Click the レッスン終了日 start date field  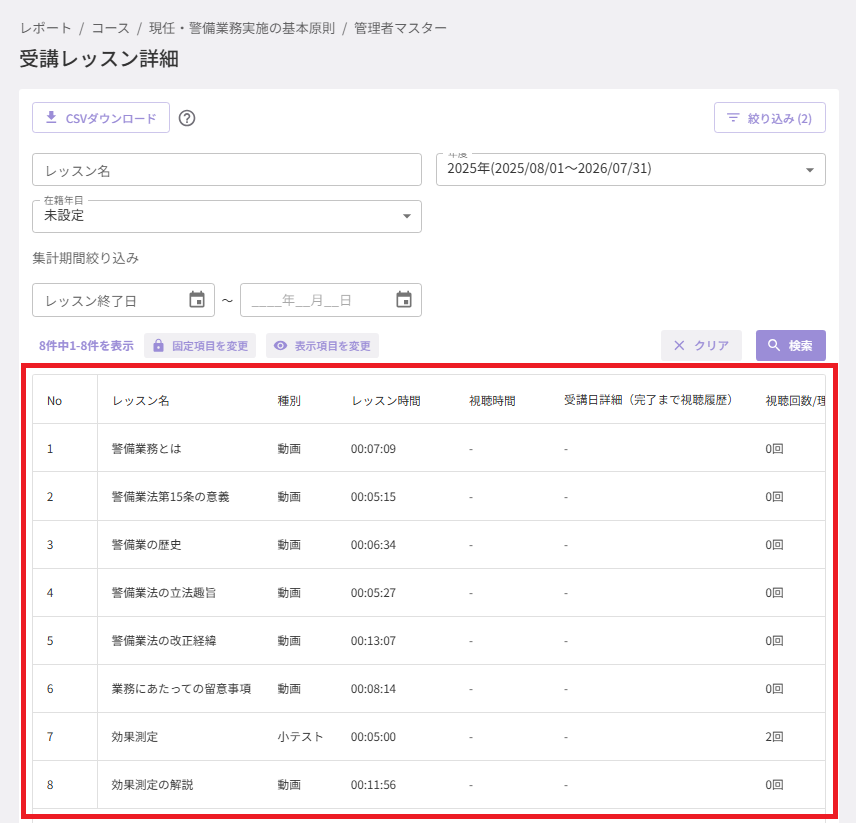(123, 300)
